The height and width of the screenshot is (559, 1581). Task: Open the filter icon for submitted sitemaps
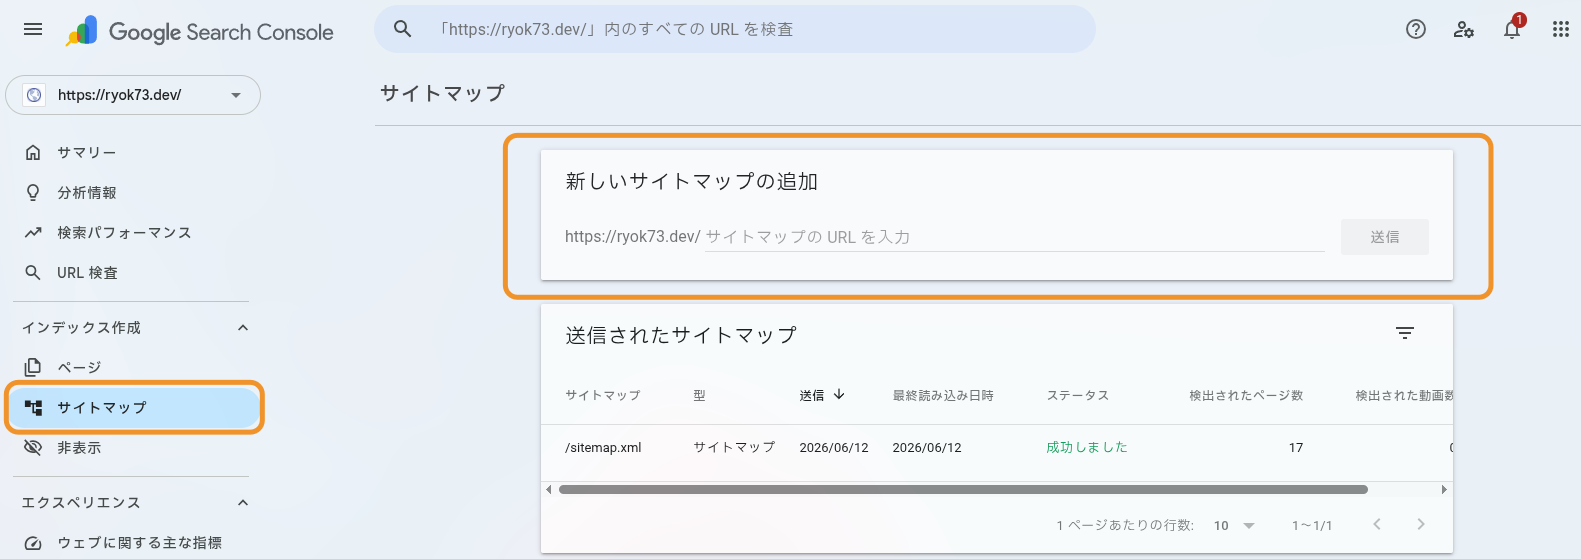click(1405, 333)
